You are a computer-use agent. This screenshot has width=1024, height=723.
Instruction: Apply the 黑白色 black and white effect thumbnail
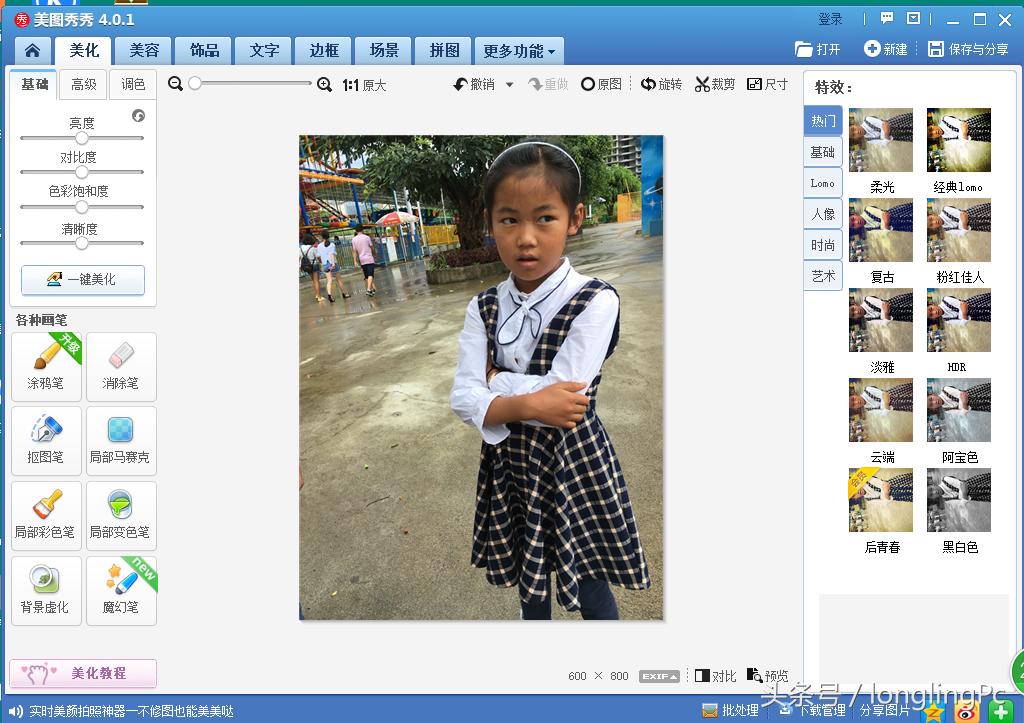click(x=959, y=500)
